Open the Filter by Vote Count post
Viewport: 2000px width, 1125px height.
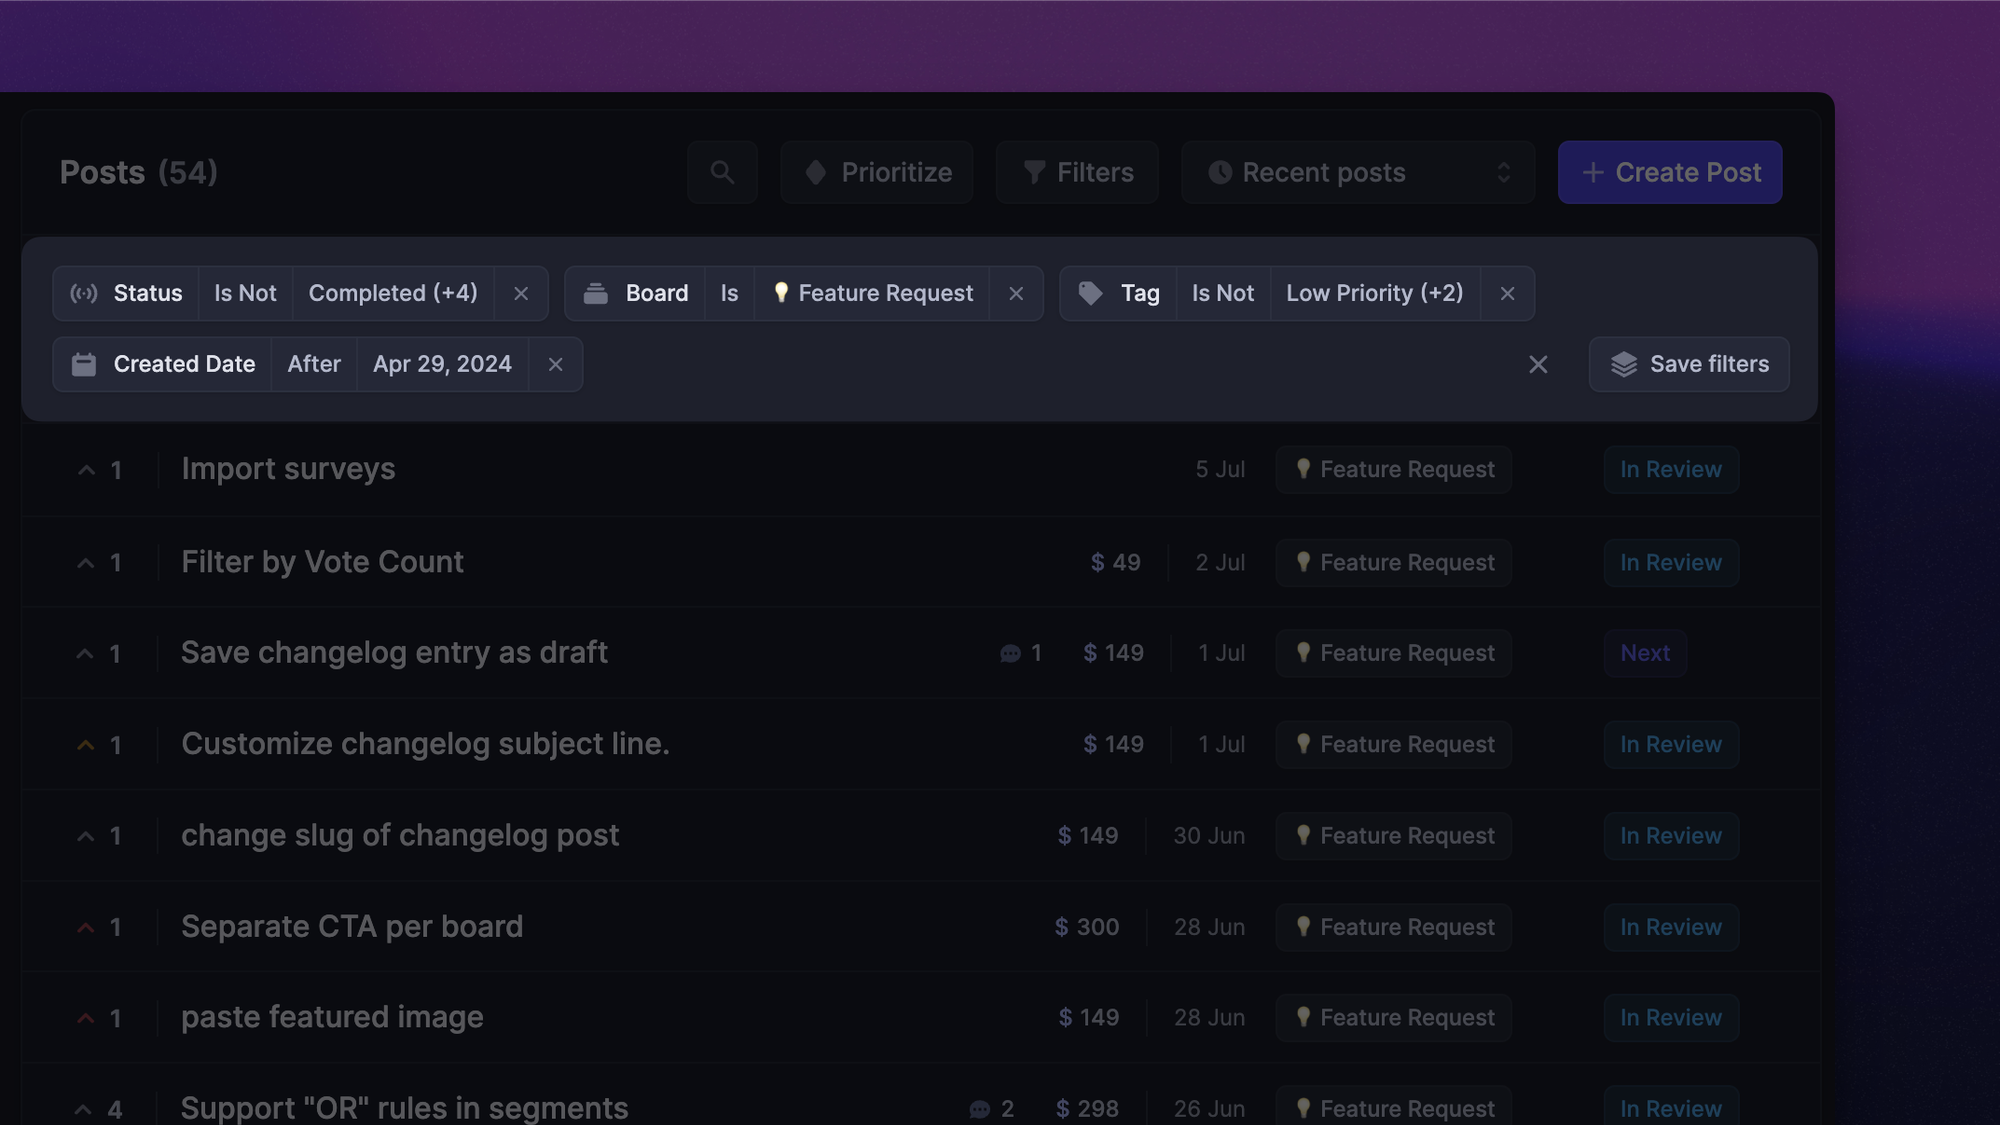pyautogui.click(x=322, y=562)
